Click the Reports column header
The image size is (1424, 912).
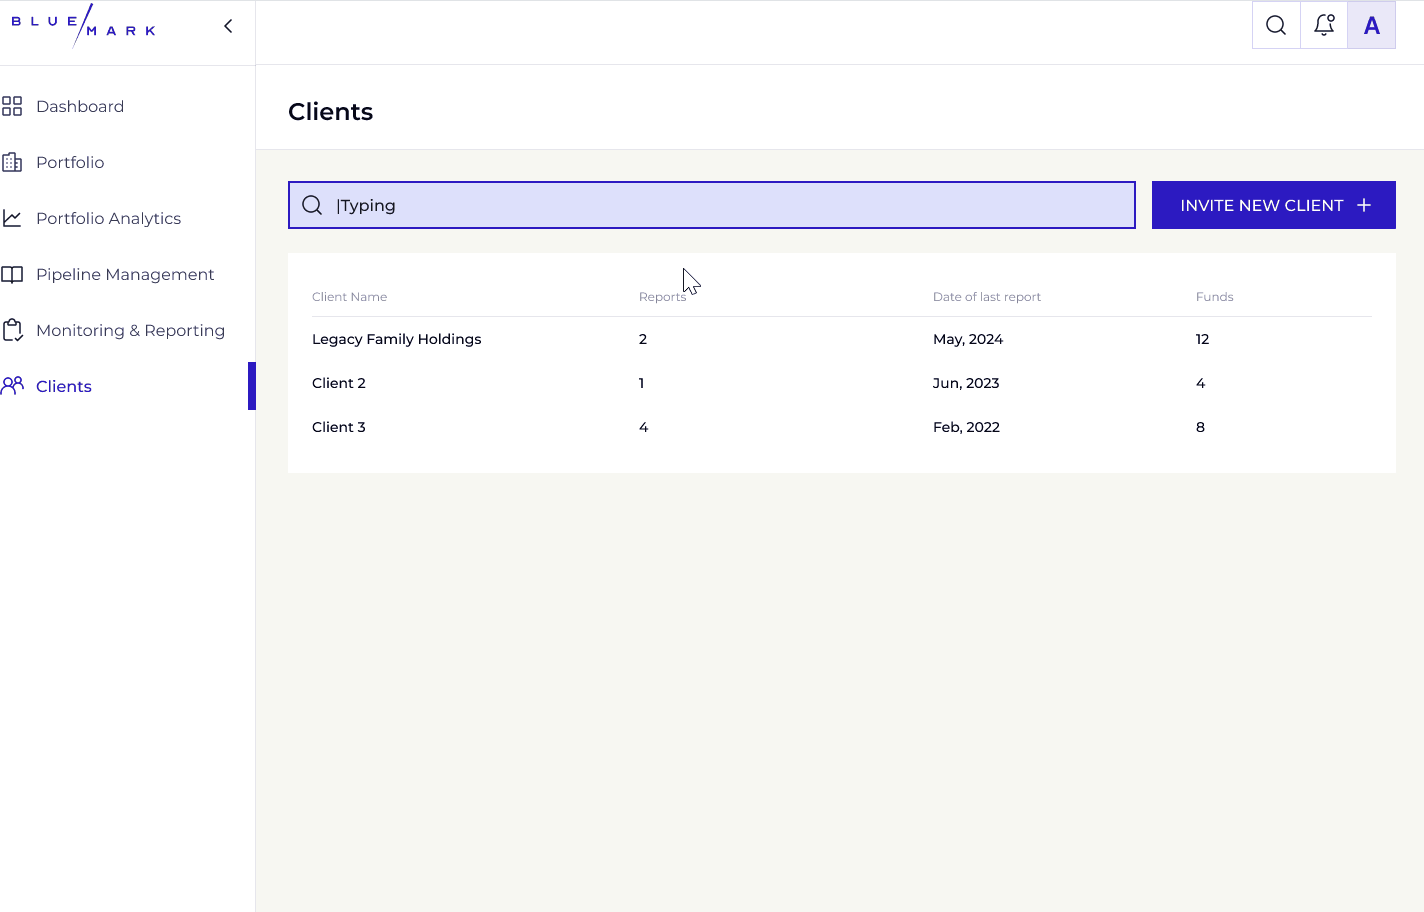click(662, 297)
